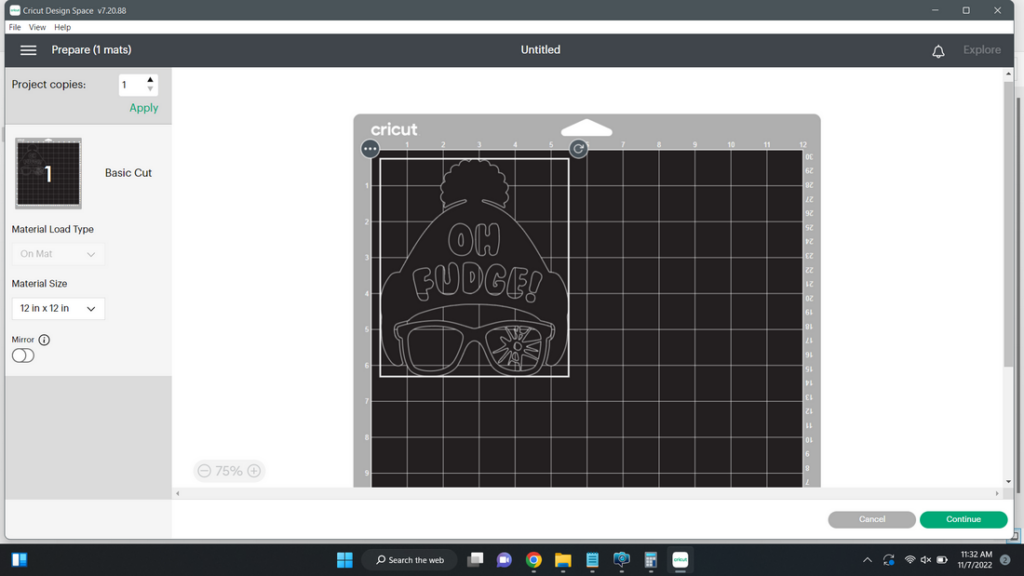Open the Material Load Type dropdown
Screen dimensions: 1024x576
point(58,254)
